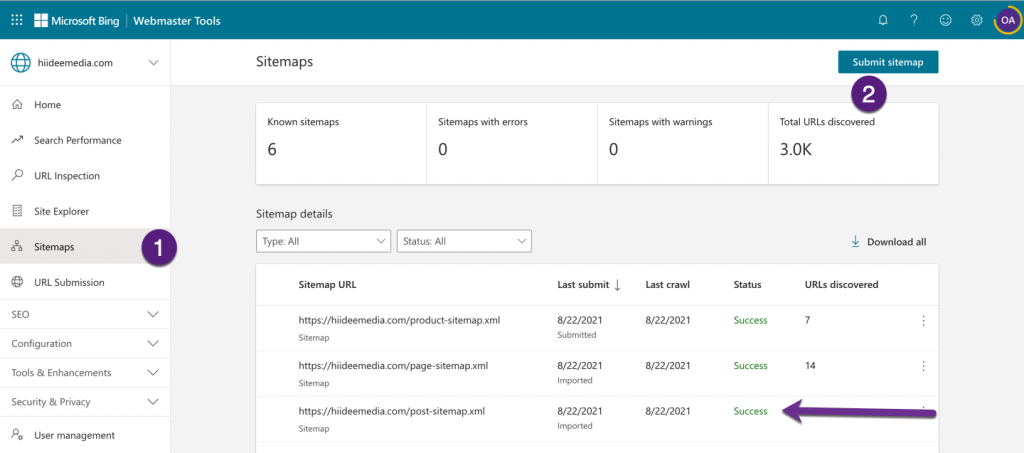1024x453 pixels.
Task: Open the hiideemedia.com site selector
Action: tap(85, 63)
